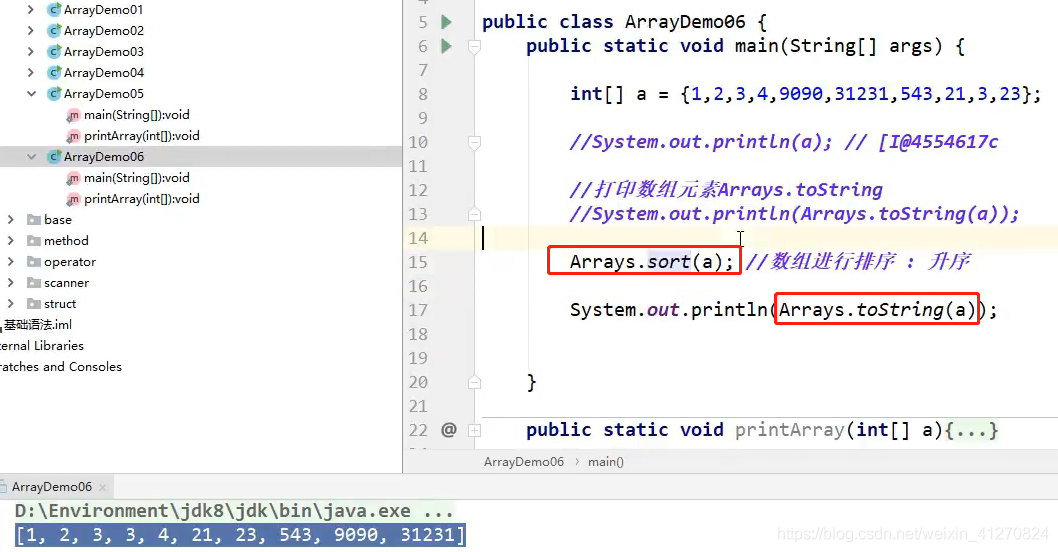
Task: Select ArrayDemo03 in project tree
Action: 103,52
